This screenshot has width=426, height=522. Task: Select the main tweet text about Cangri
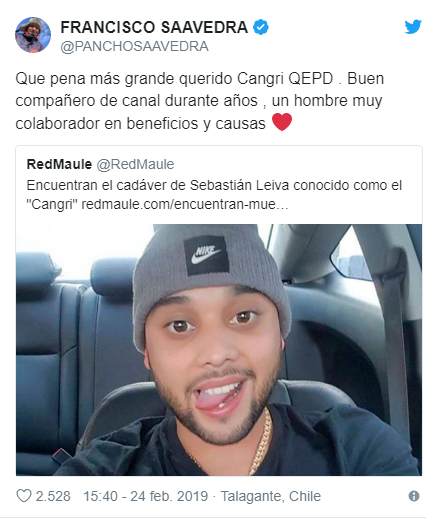click(199, 101)
